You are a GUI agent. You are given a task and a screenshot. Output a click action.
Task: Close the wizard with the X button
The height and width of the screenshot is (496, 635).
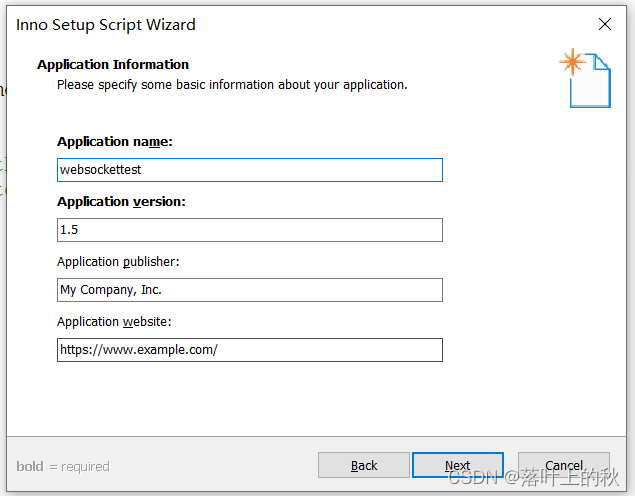[605, 24]
